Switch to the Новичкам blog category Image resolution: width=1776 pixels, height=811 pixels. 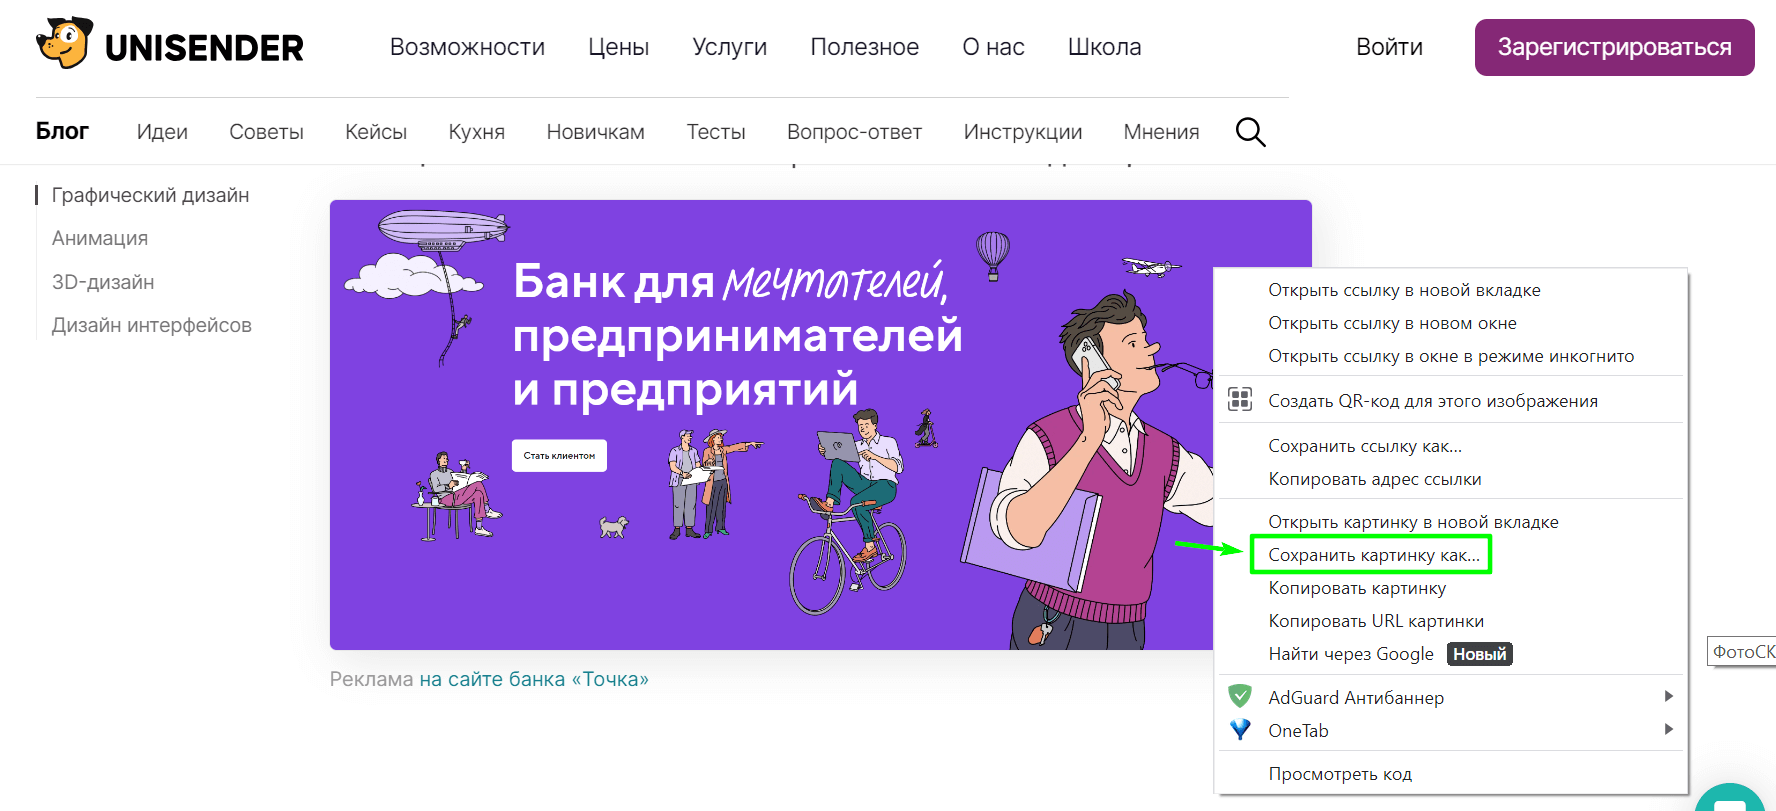(x=595, y=132)
